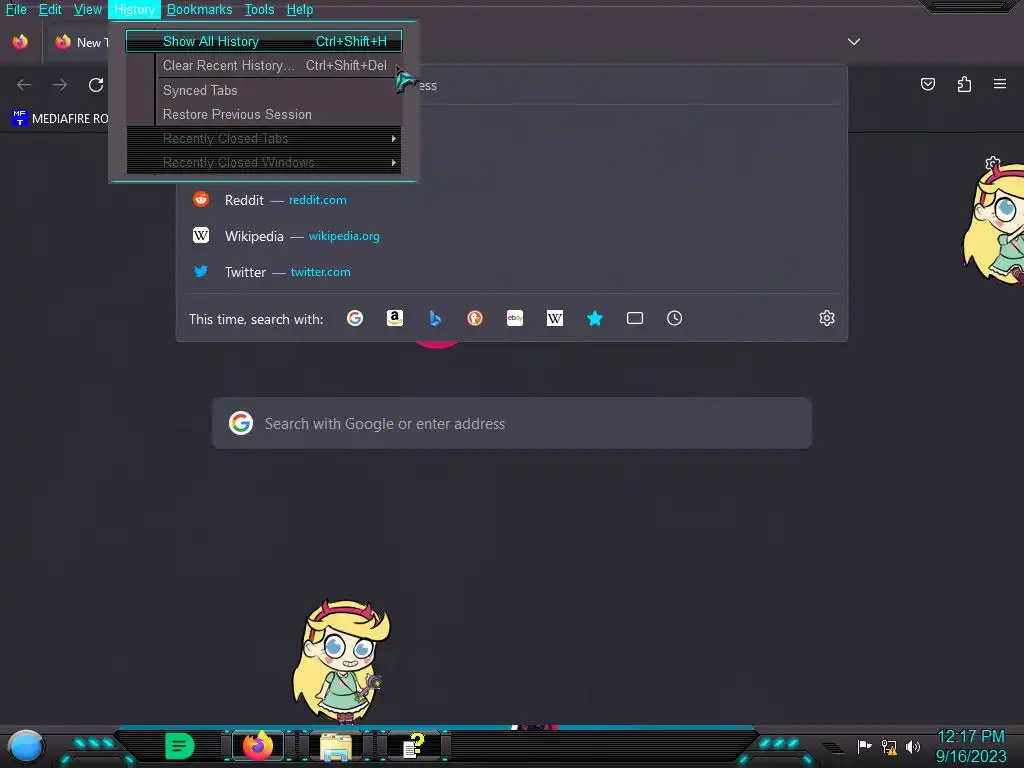Viewport: 1024px width, 768px height.
Task: Search this time with Google
Action: 355,318
